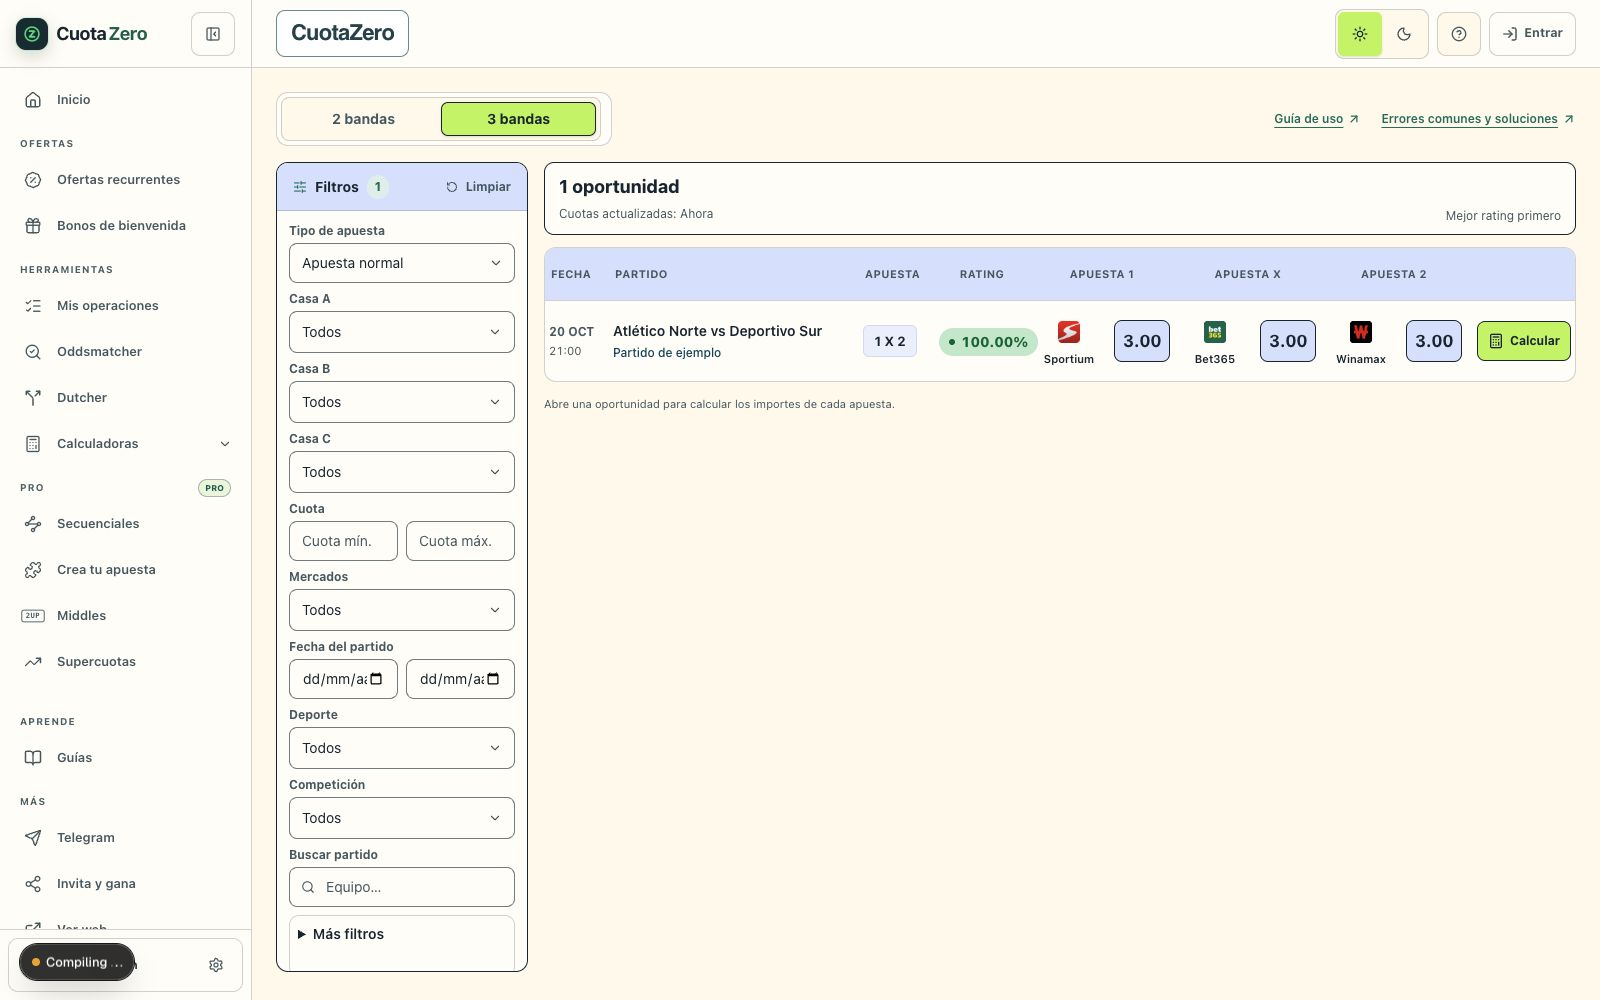1600x1000 pixels.
Task: Open Supercuotas
Action: coord(125,662)
